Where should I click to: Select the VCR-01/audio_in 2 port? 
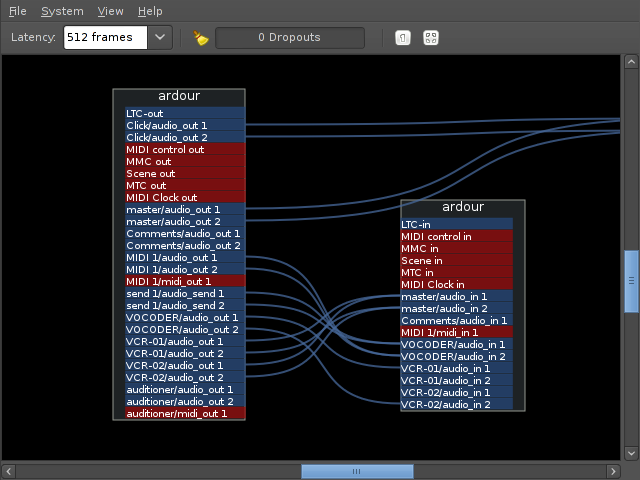(x=457, y=380)
